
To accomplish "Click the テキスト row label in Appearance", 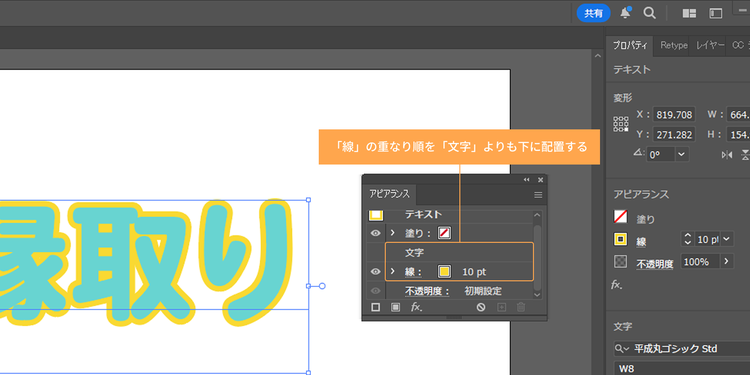I will pyautogui.click(x=423, y=215).
